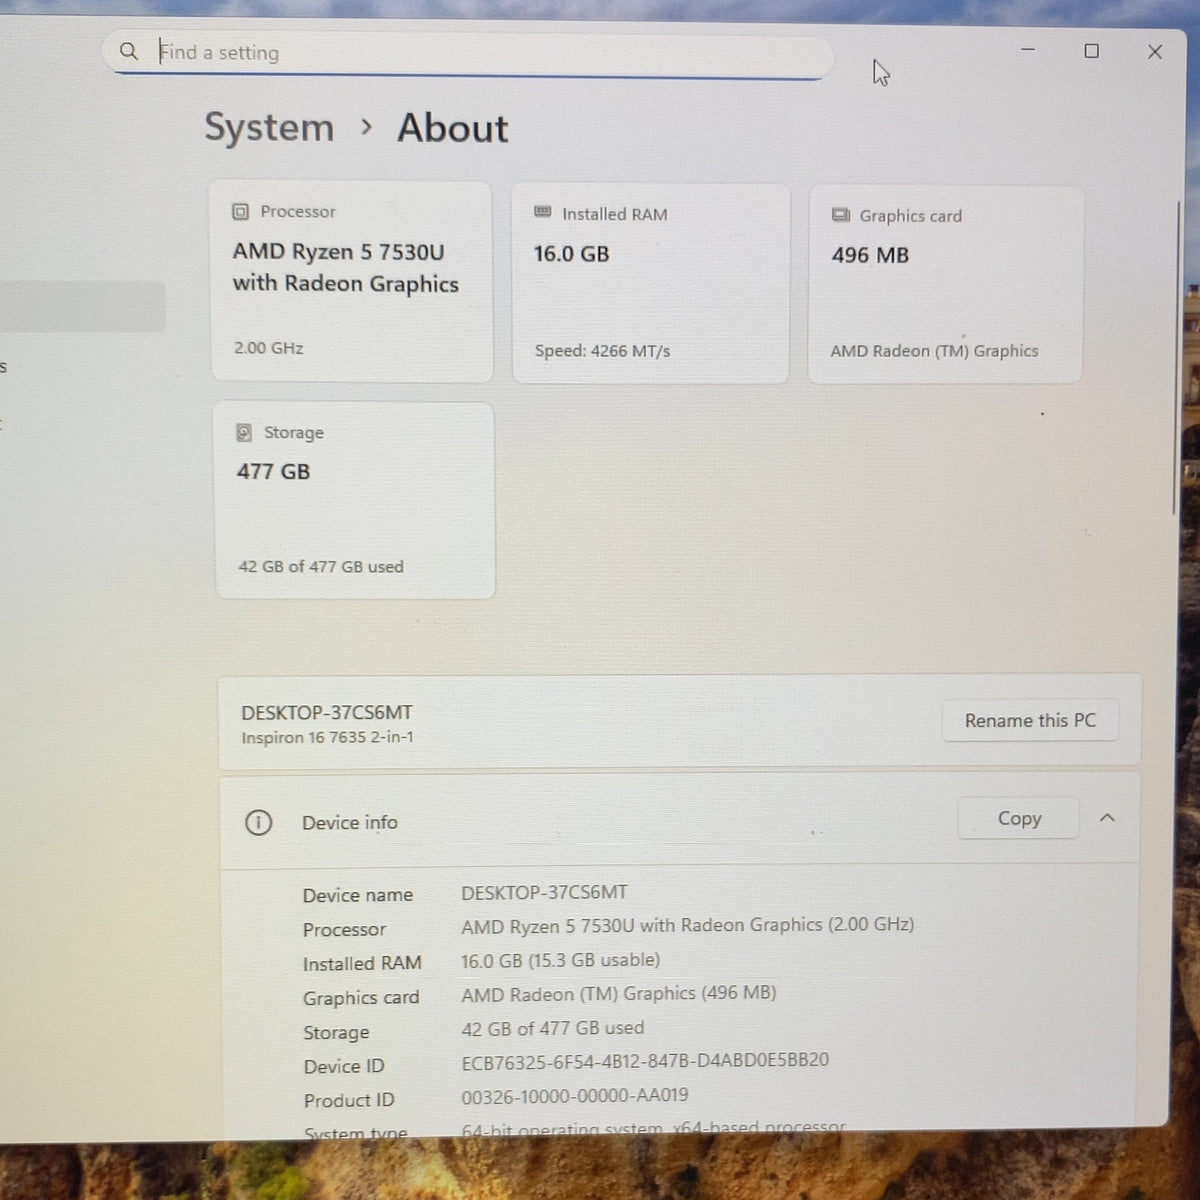This screenshot has width=1200, height=1200.
Task: Click the 'Processor' row label in Device info
Action: pos(344,929)
